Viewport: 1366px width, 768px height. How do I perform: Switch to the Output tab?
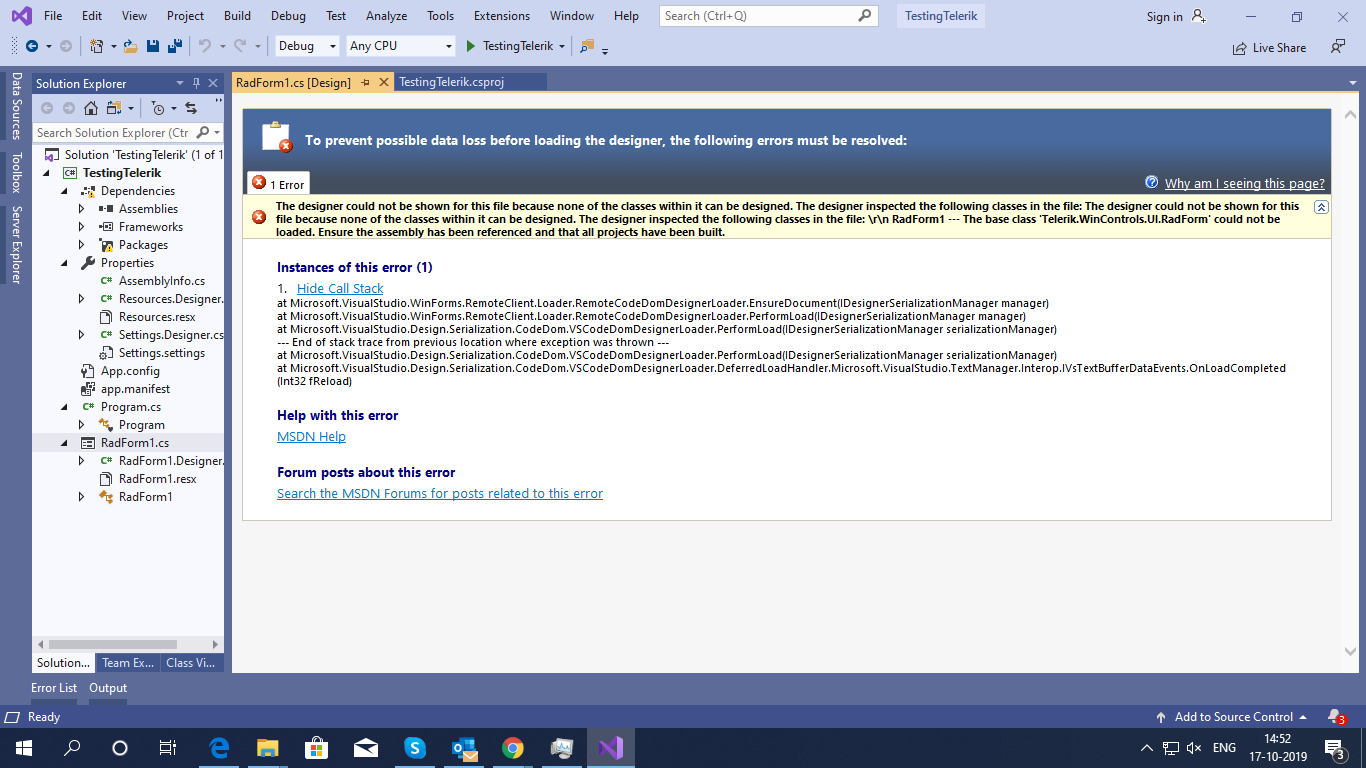108,688
